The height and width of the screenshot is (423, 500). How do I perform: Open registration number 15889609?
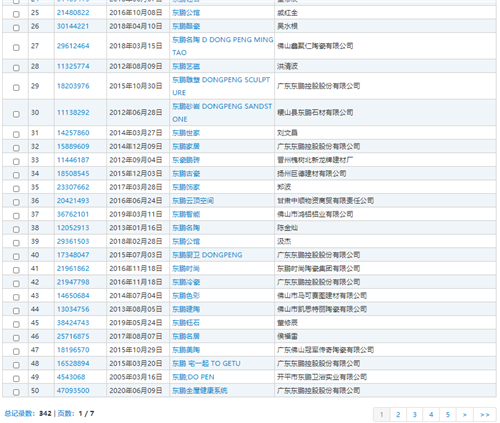click(x=73, y=146)
